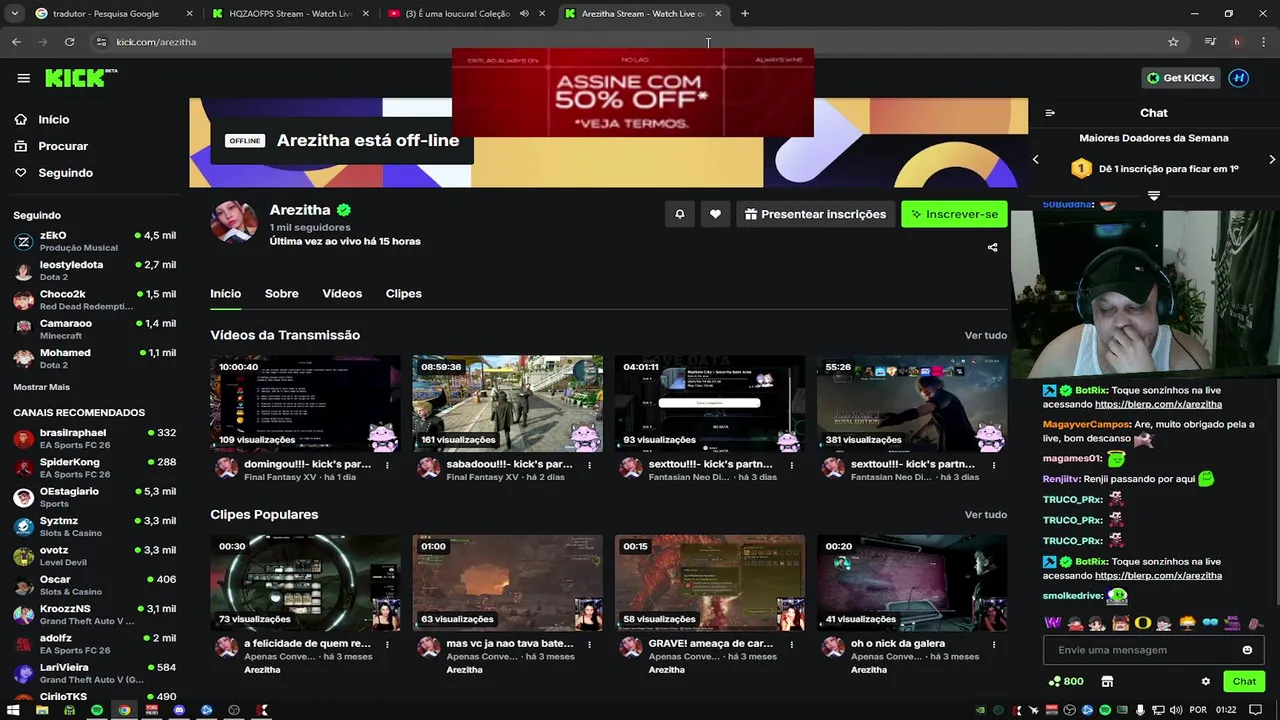The image size is (1280, 720).
Task: Click the share icon below the subscribe button
Action: pyautogui.click(x=993, y=247)
